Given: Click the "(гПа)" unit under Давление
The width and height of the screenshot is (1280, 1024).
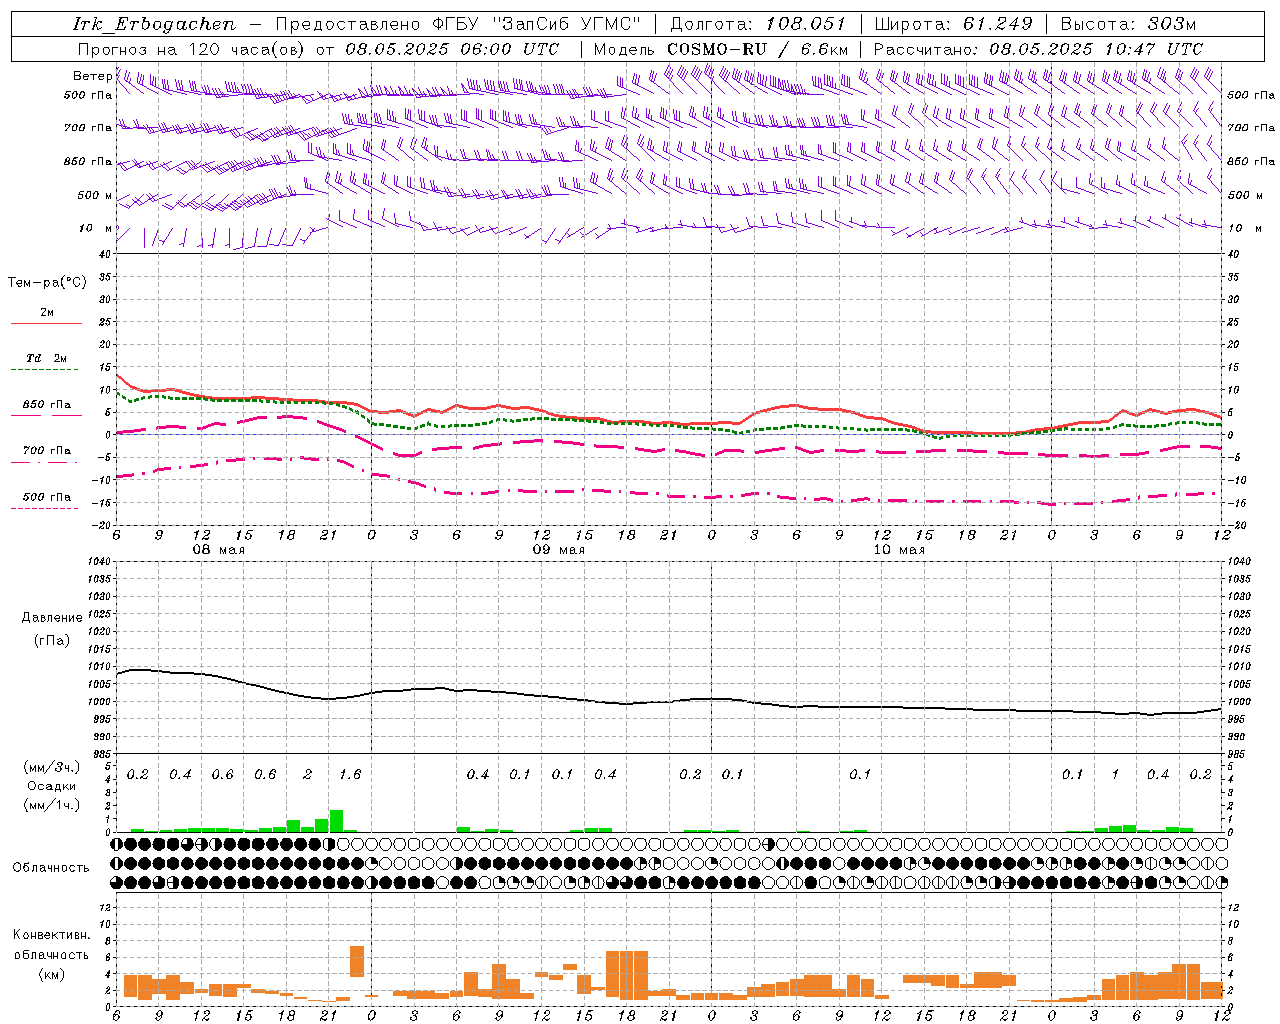Looking at the screenshot, I should click(x=52, y=640).
